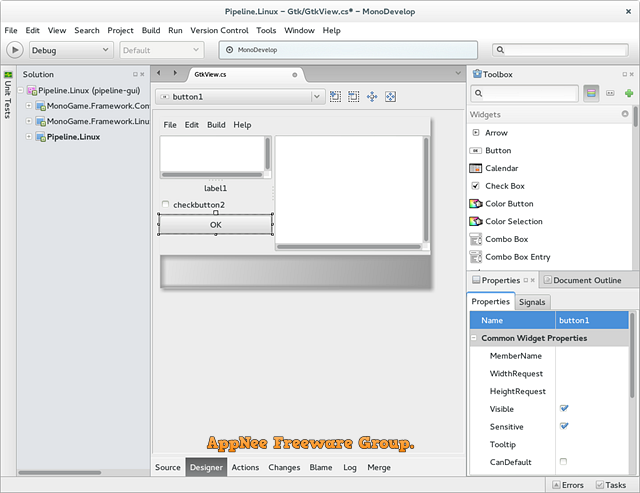Click the left list horizontal scrollbar in designer
This screenshot has width=640, height=493.
point(212,175)
